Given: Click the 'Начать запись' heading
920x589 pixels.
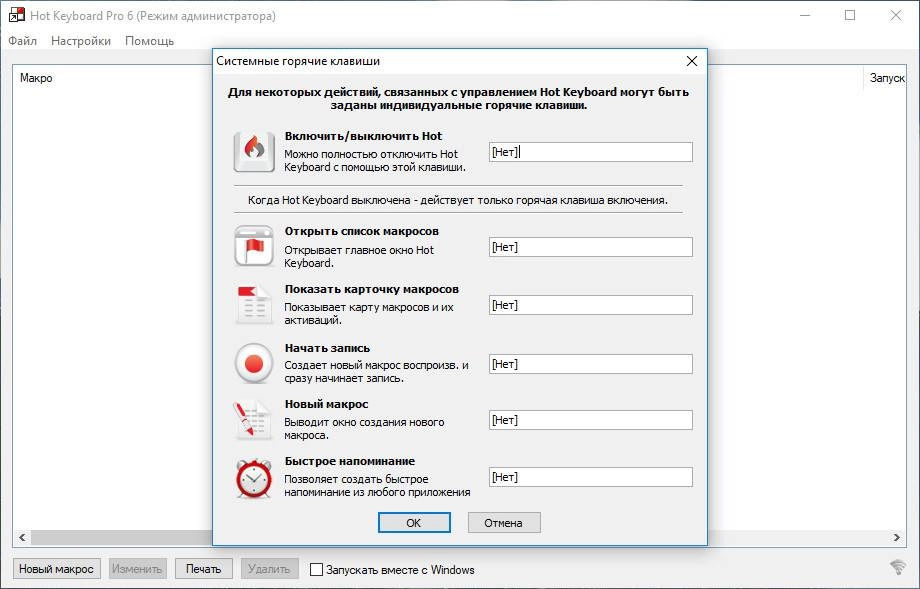Looking at the screenshot, I should (x=327, y=348).
